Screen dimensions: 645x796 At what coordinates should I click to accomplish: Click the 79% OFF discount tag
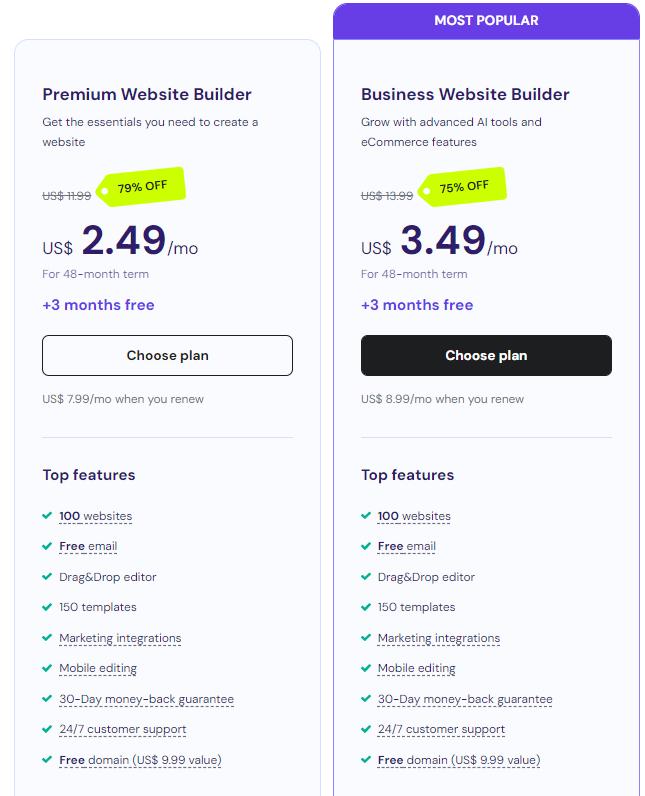[x=141, y=187]
